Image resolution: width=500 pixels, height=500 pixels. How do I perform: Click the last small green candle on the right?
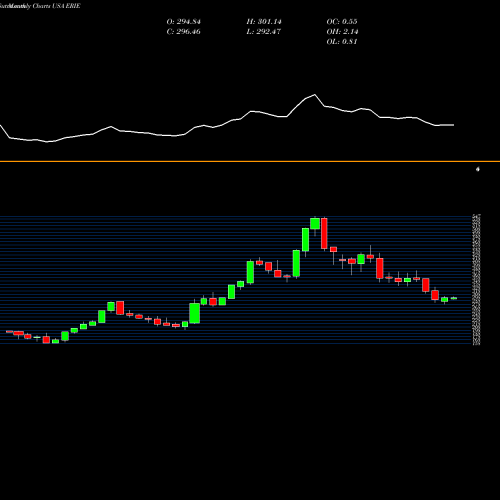click(x=454, y=298)
